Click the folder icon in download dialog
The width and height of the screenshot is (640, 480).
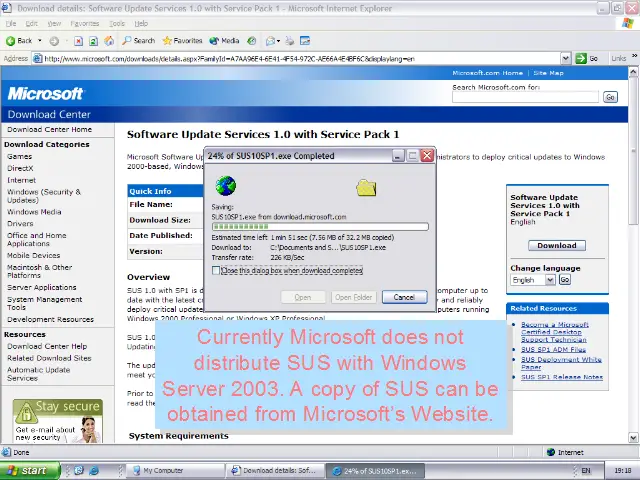click(366, 187)
